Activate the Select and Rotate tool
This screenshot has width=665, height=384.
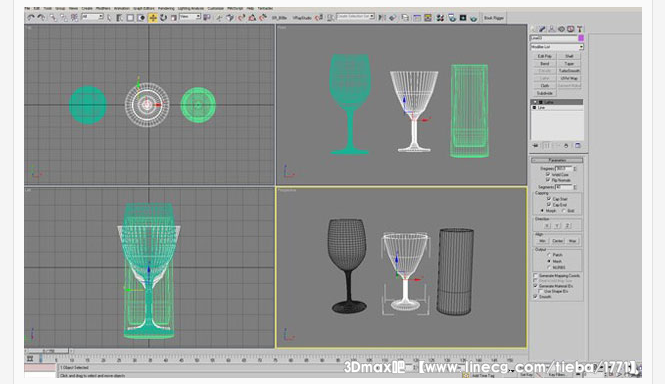pos(163,18)
